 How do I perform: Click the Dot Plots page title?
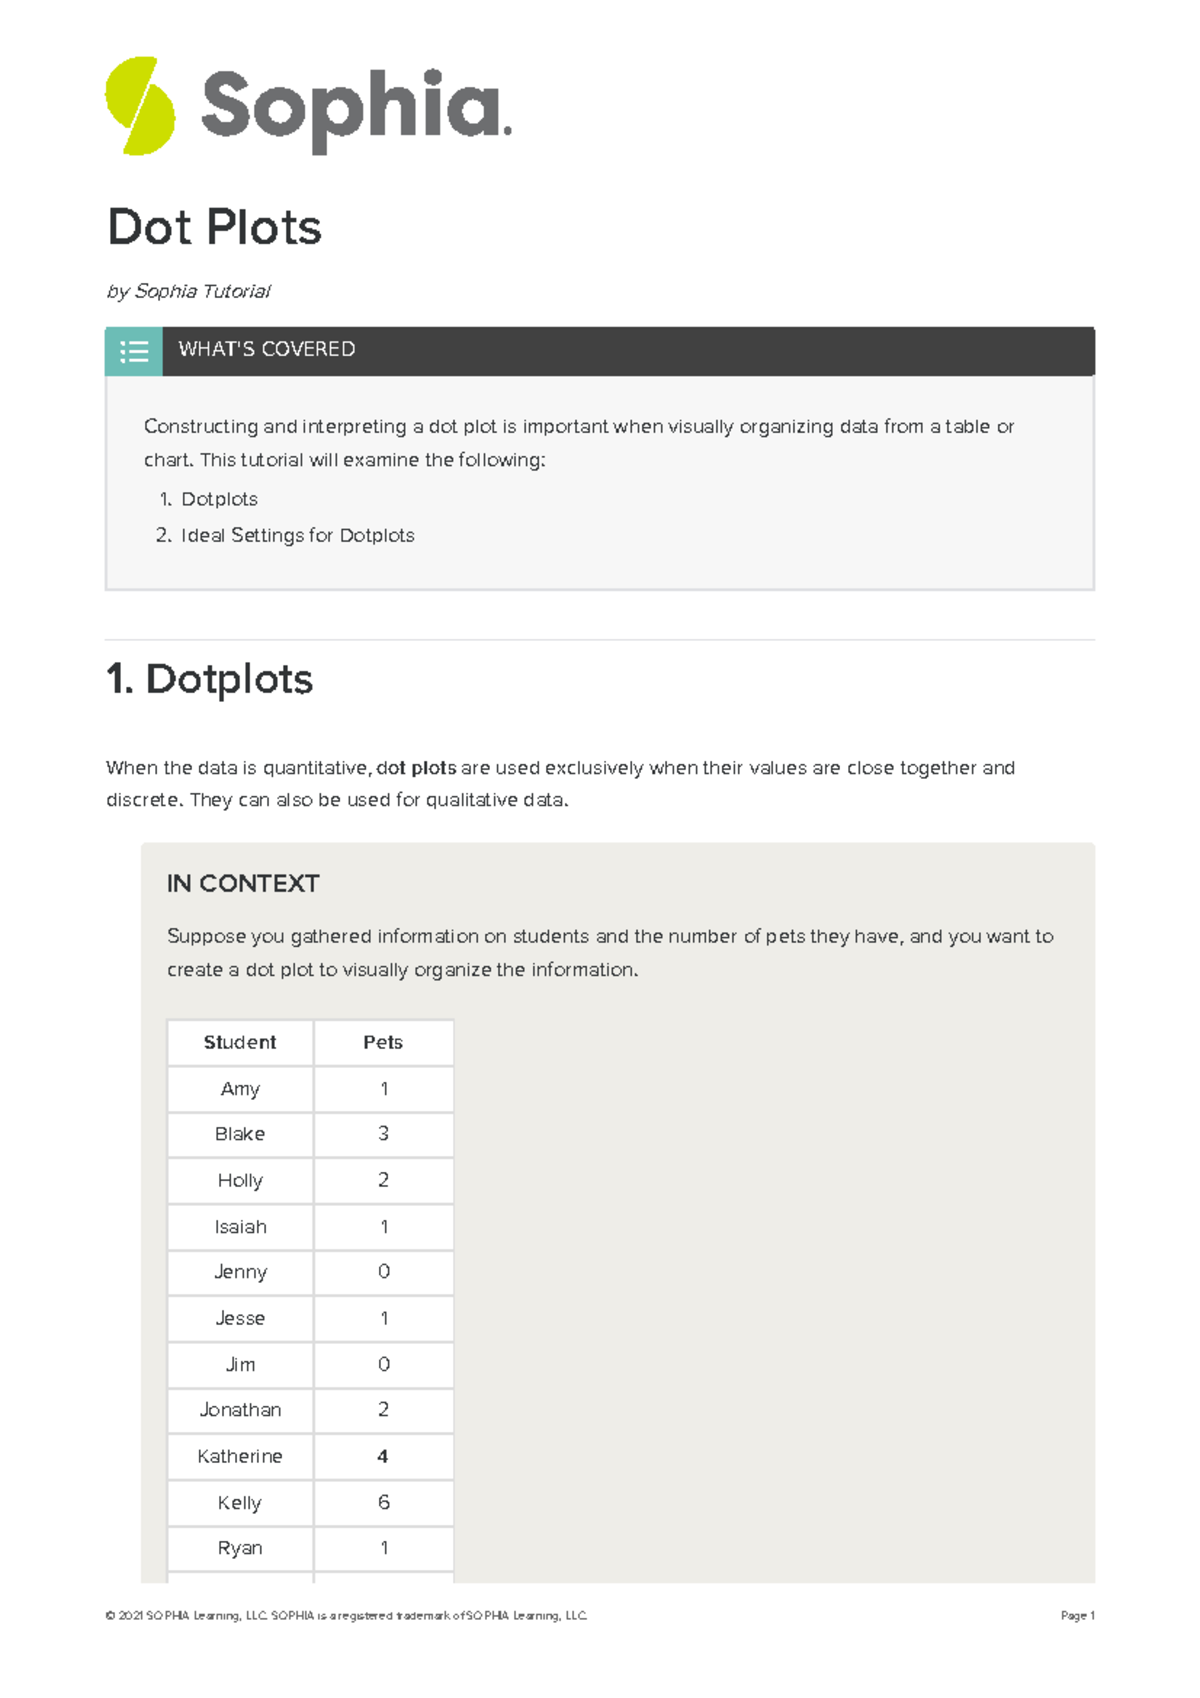[x=214, y=227]
